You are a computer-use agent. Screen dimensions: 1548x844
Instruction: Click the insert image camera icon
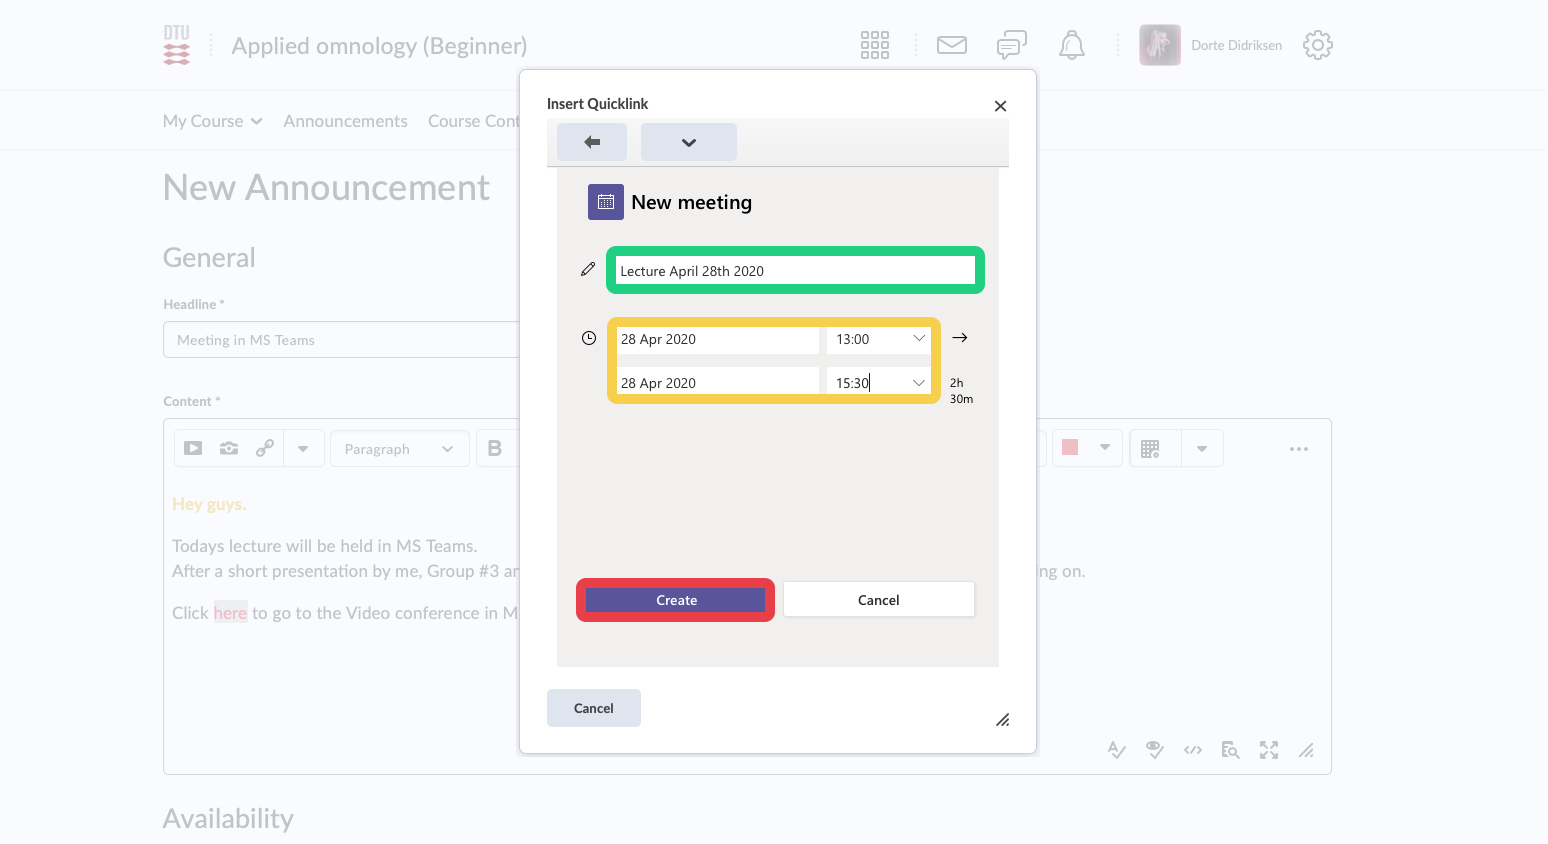tap(229, 449)
